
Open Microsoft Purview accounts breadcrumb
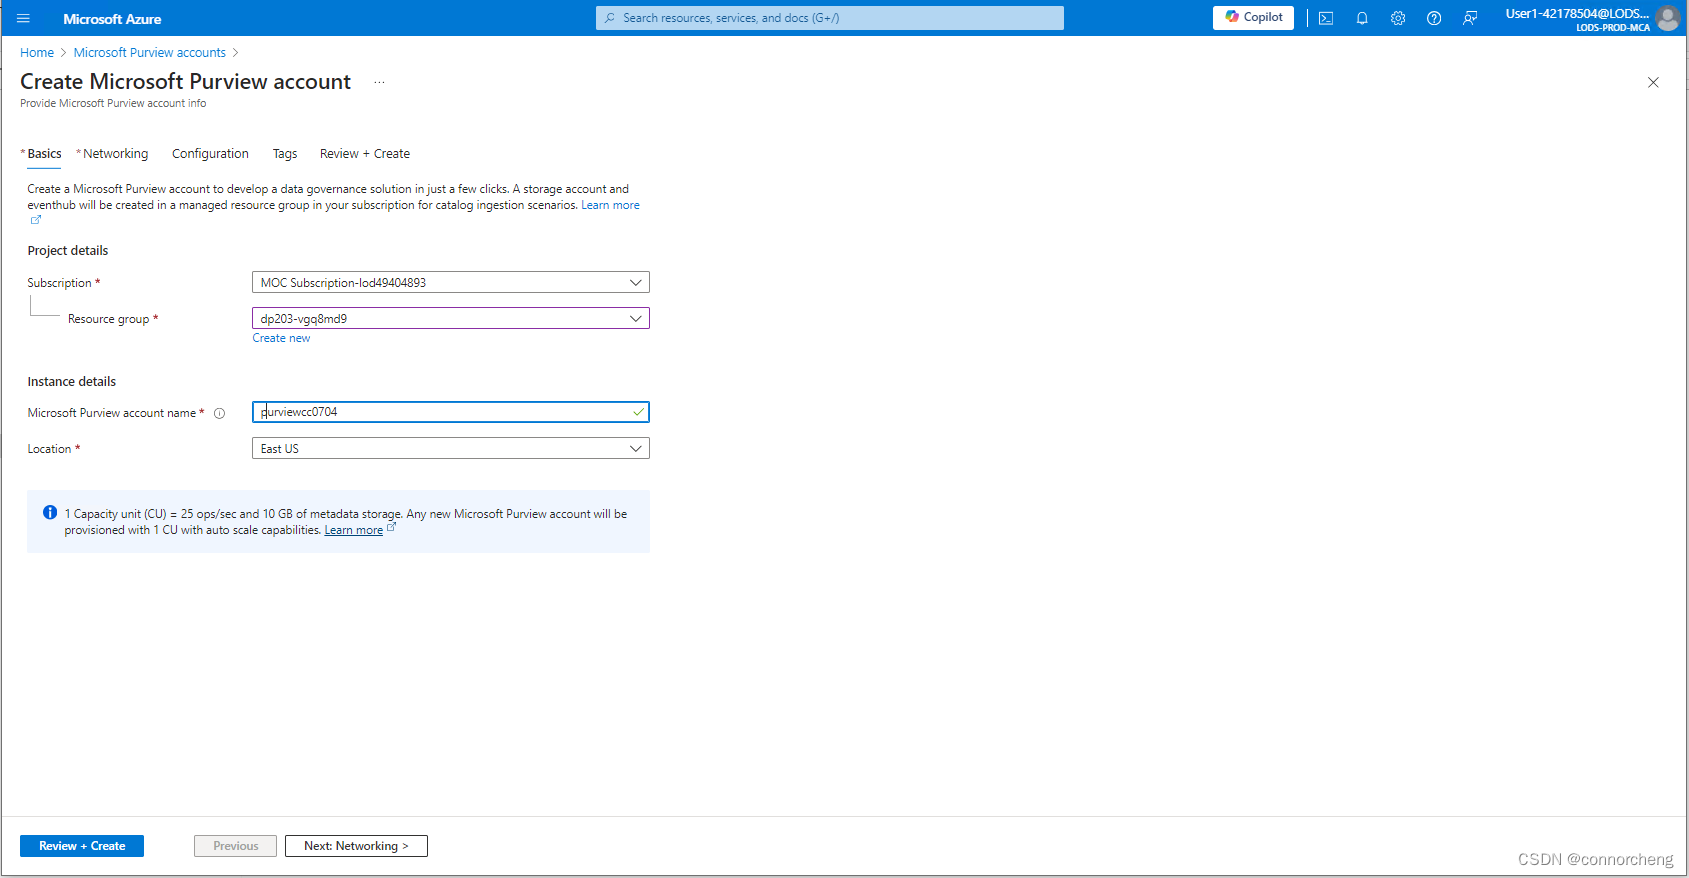pyautogui.click(x=150, y=53)
